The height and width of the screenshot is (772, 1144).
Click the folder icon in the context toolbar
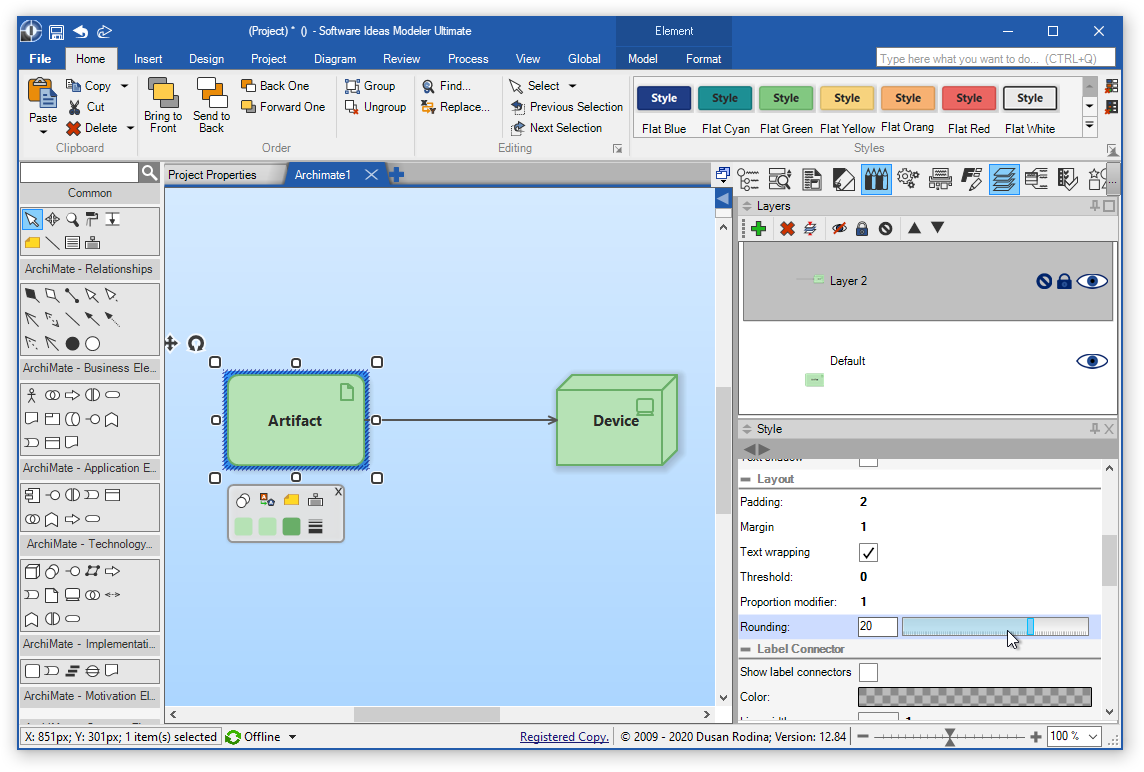pos(291,500)
